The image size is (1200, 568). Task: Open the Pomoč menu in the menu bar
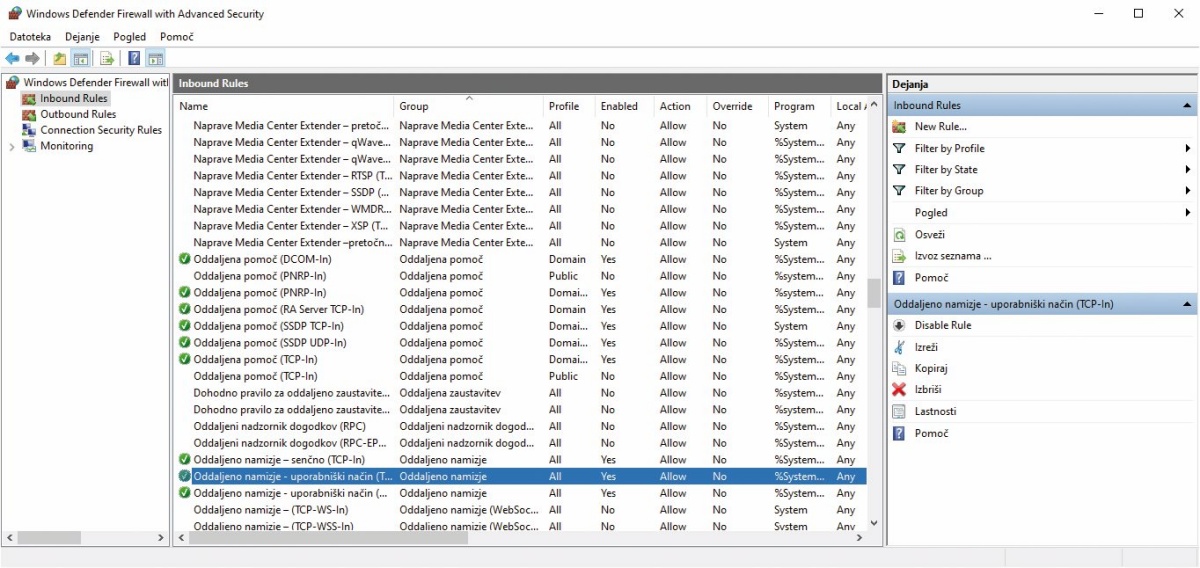pyautogui.click(x=177, y=36)
